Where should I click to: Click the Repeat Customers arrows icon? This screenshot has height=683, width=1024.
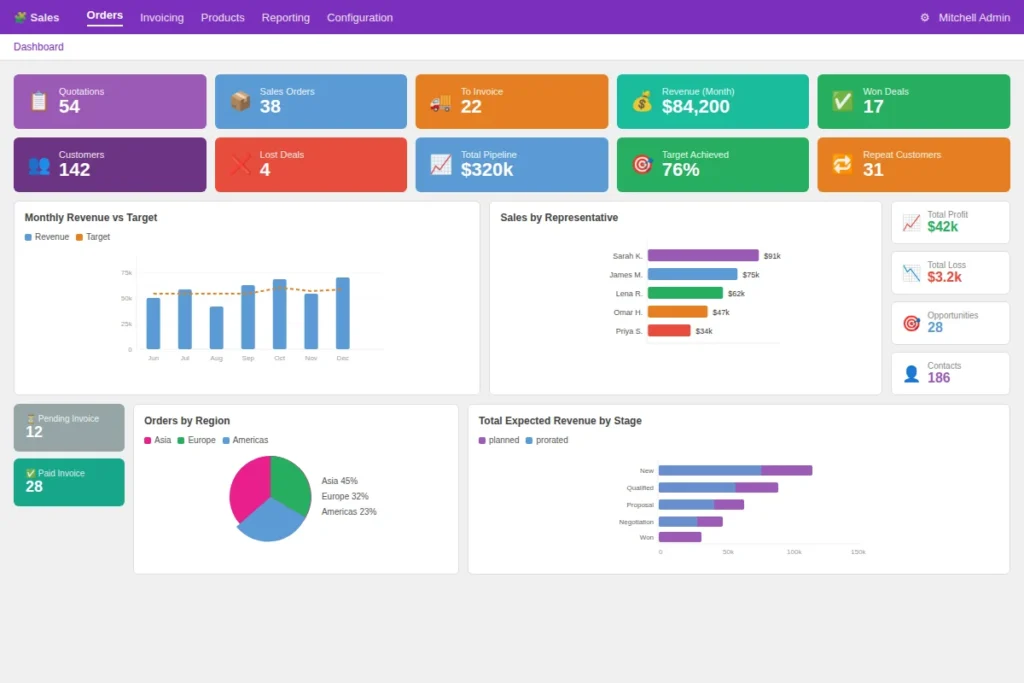(842, 165)
